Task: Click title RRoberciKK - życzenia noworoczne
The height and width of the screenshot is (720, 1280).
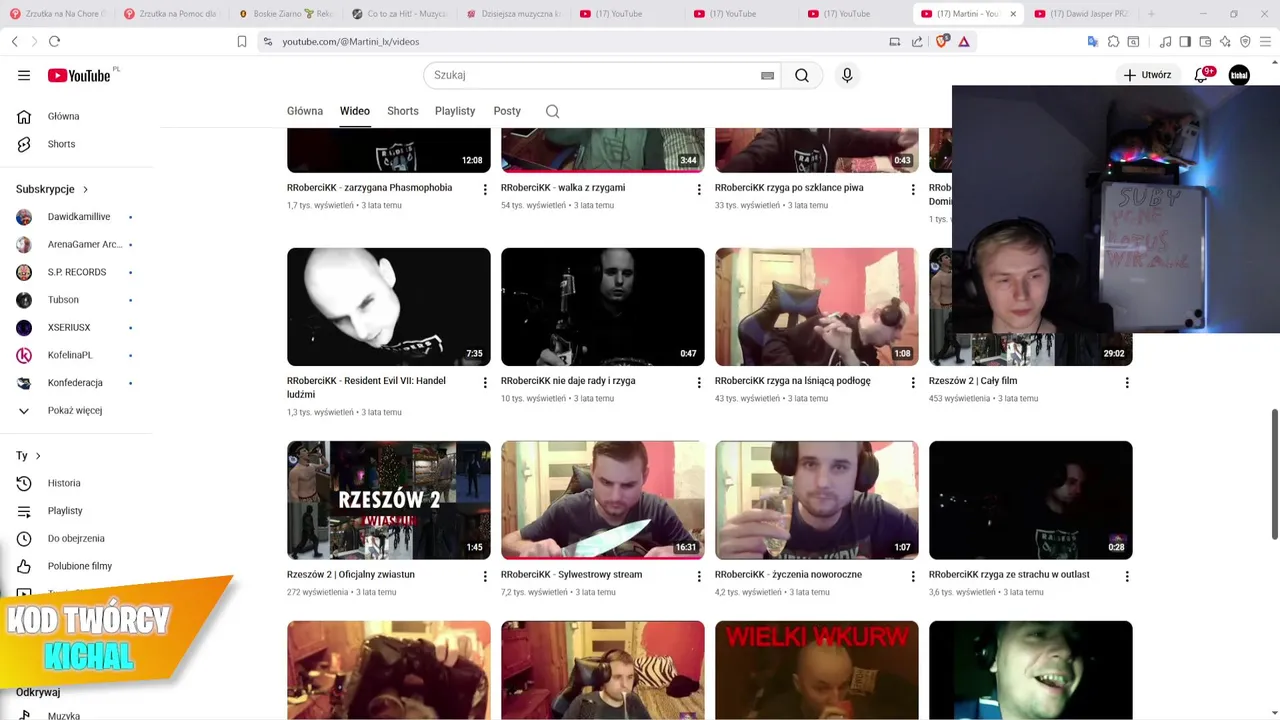Action: (789, 575)
